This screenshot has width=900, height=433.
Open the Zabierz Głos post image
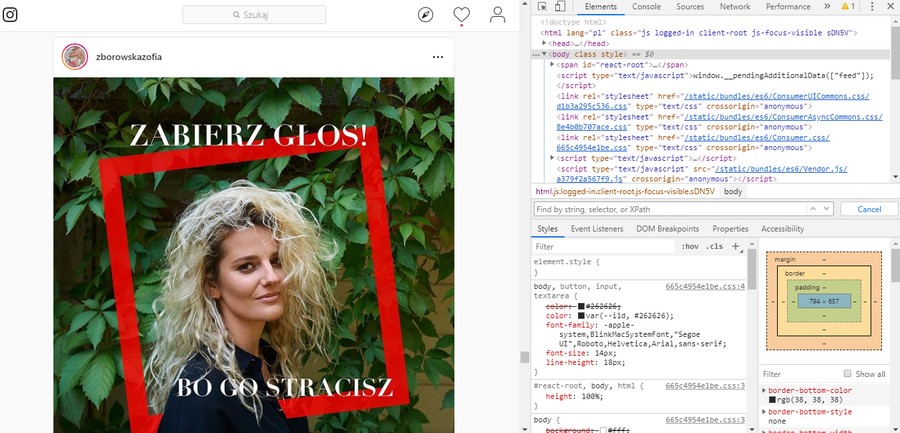click(x=254, y=255)
